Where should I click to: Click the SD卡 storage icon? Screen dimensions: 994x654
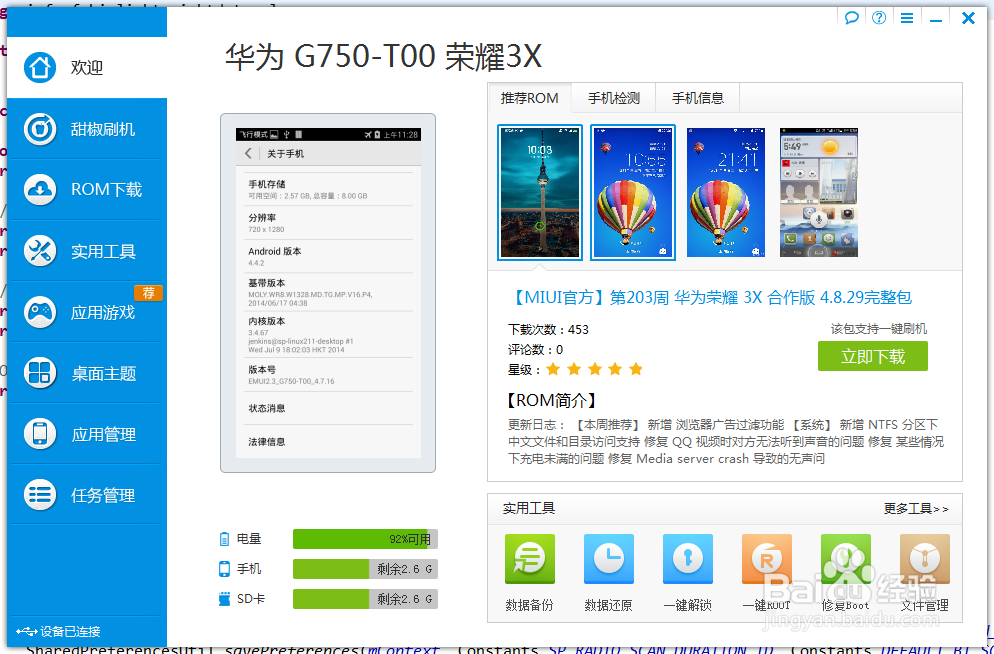(x=224, y=599)
